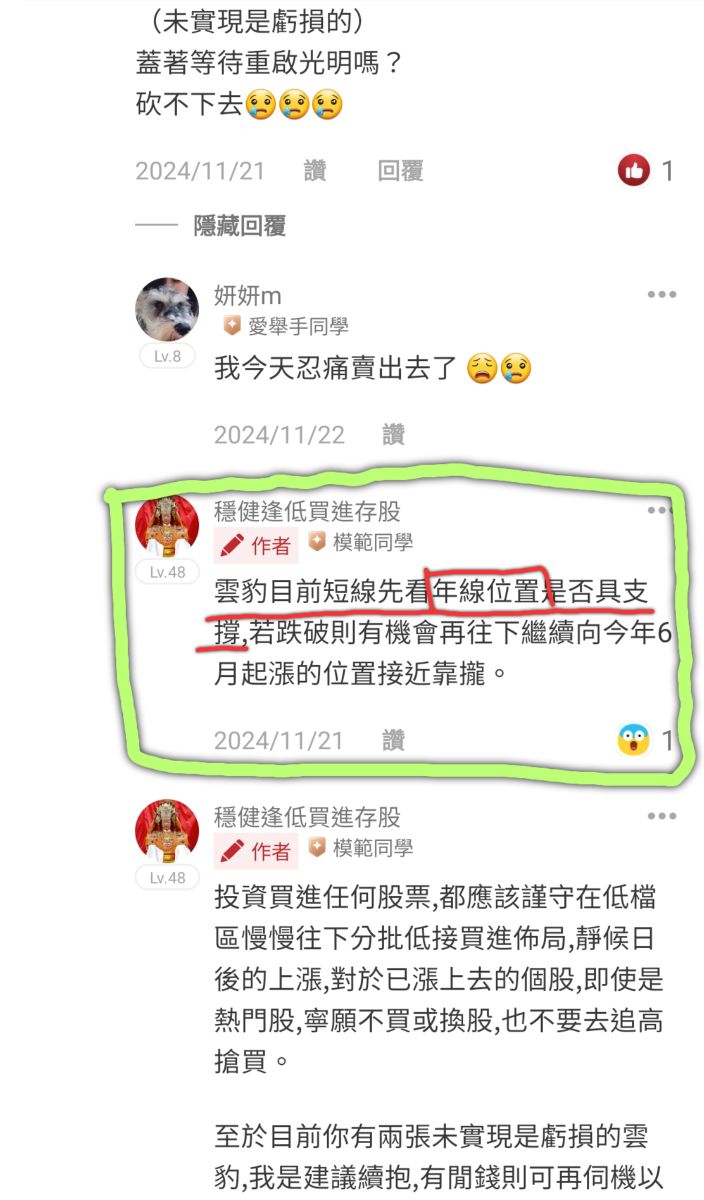The height and width of the screenshot is (1200, 704).
Task: Collapse replies via 隱藏回覆
Action: tap(240, 226)
